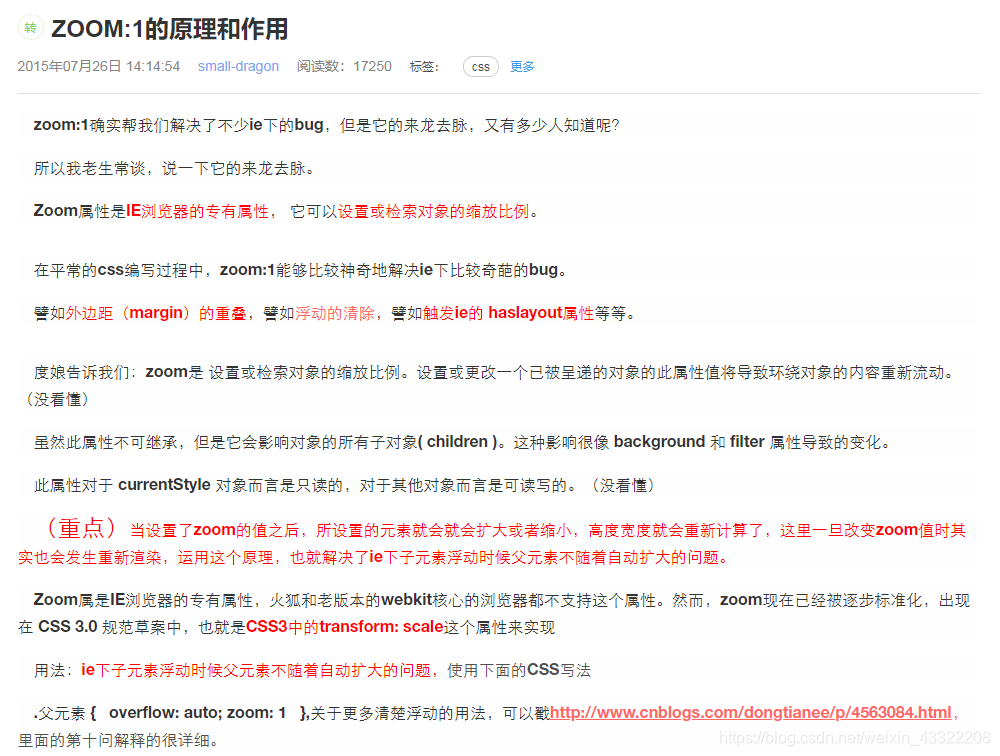1000x756 pixels.
Task: Click the word currentStyle in paragraph
Action: [164, 485]
